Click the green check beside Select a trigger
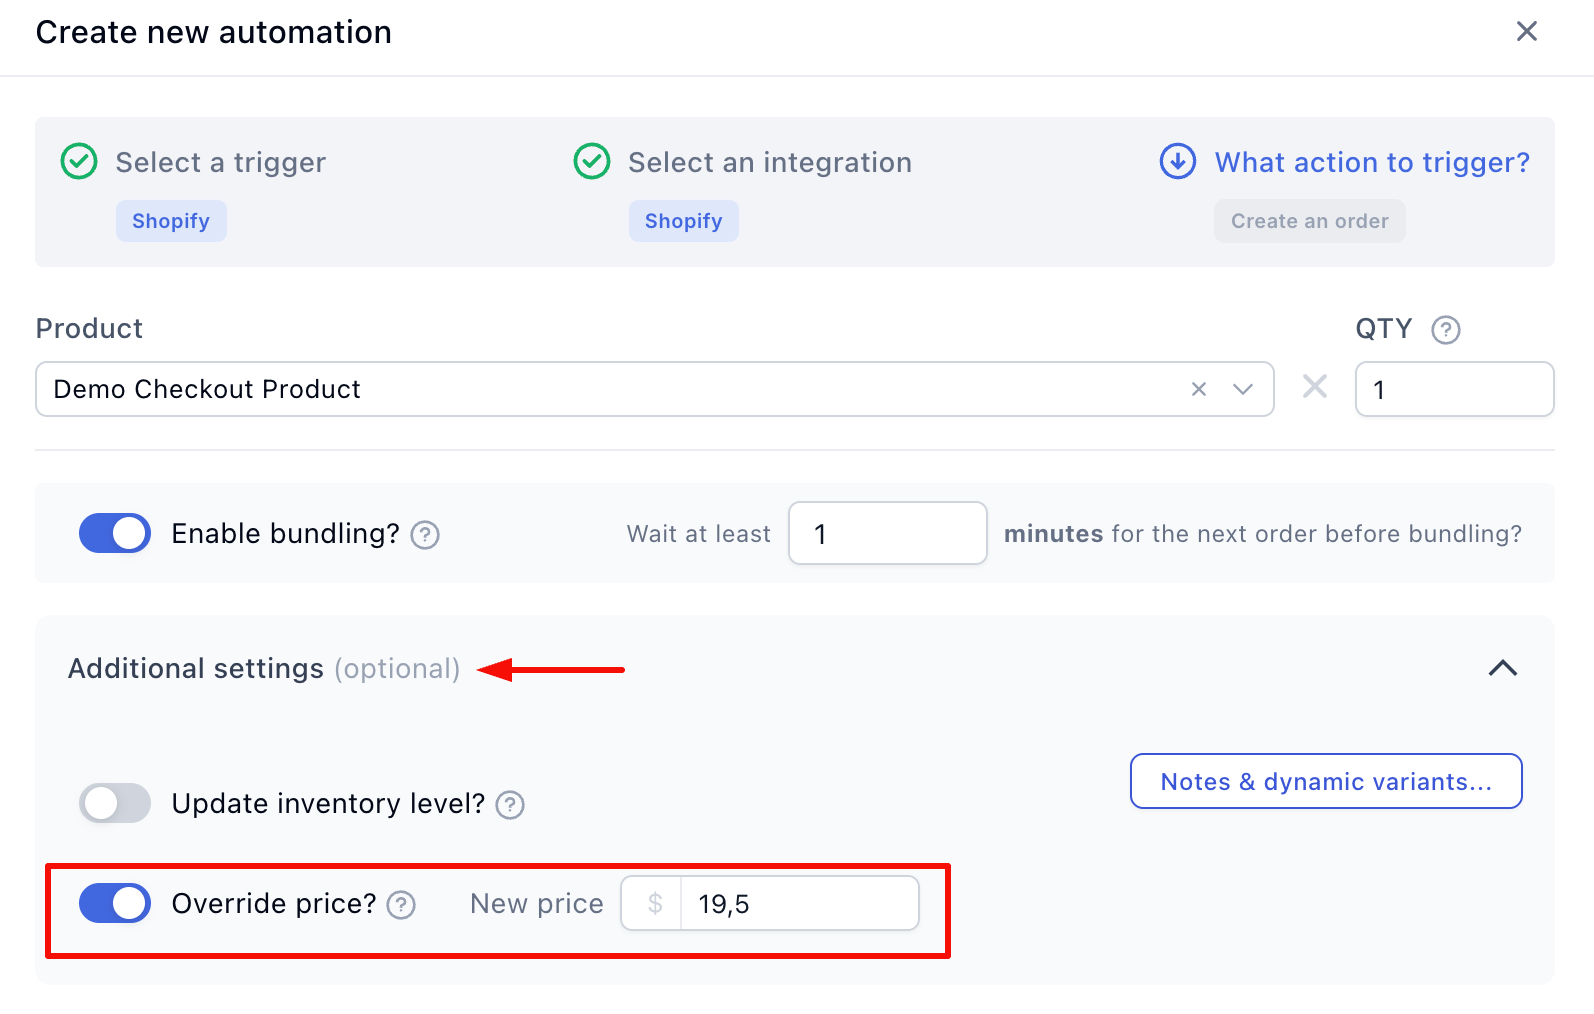This screenshot has width=1594, height=1014. tap(79, 161)
